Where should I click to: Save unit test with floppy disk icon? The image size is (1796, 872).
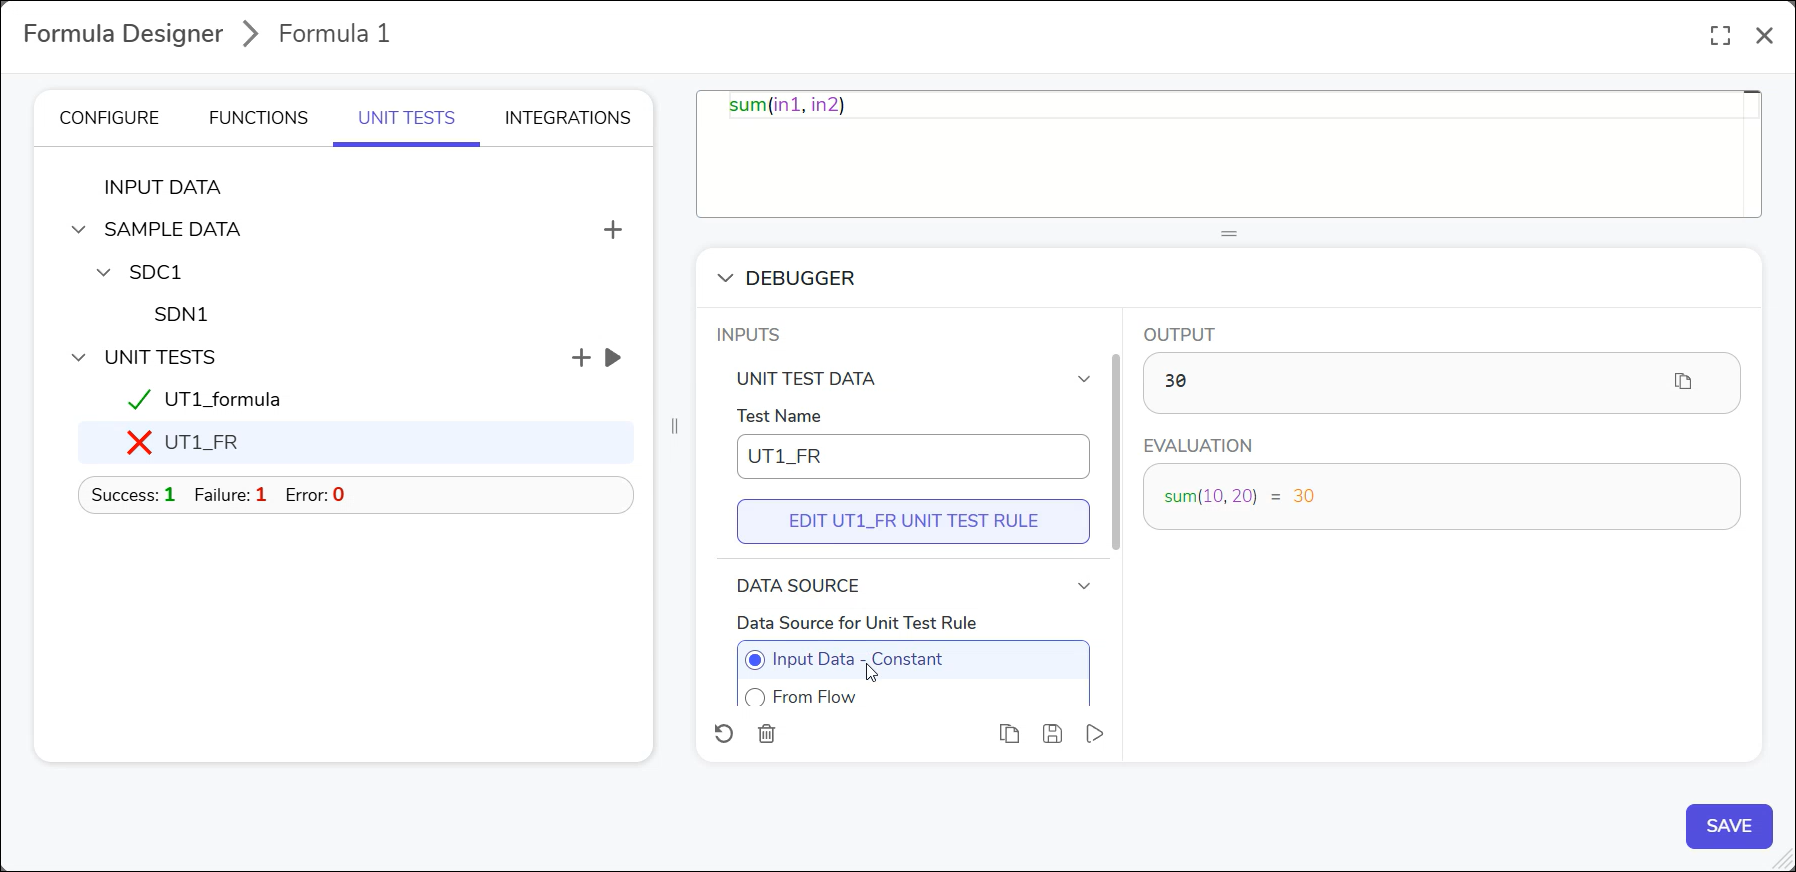pos(1052,734)
